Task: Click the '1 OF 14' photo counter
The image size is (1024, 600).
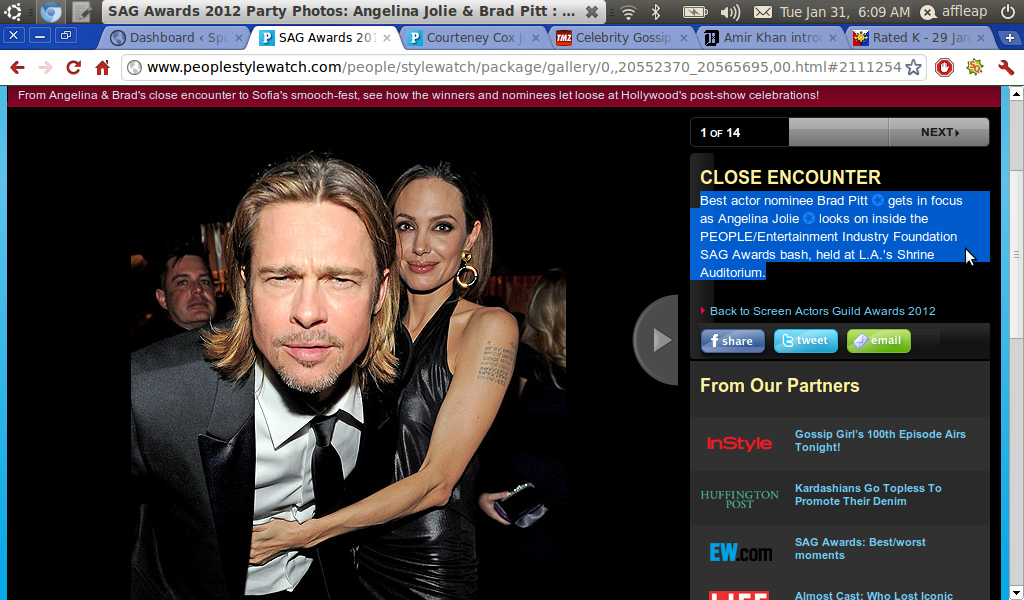Action: pos(720,133)
